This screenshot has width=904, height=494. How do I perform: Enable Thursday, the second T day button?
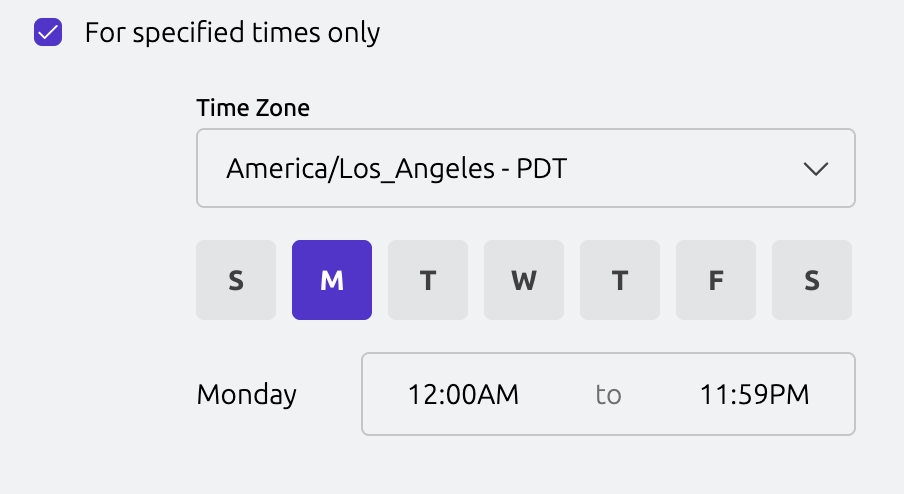pos(620,281)
